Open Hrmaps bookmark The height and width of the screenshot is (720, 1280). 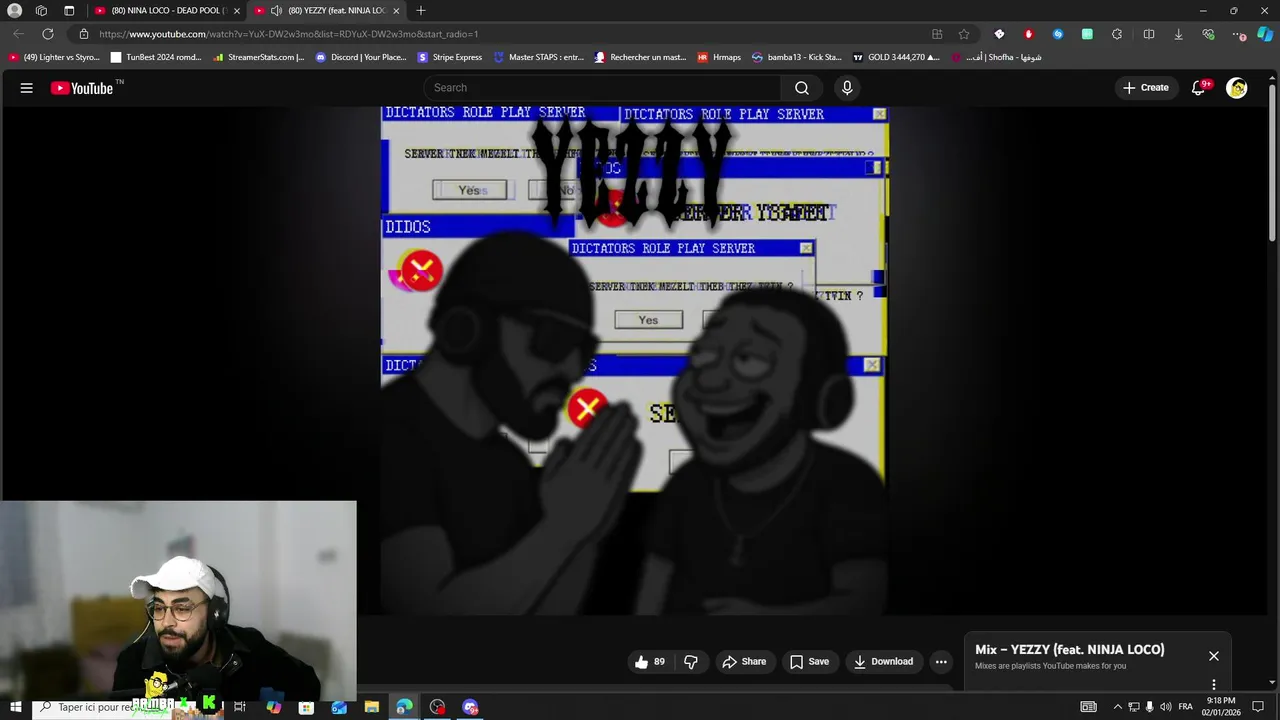point(719,57)
